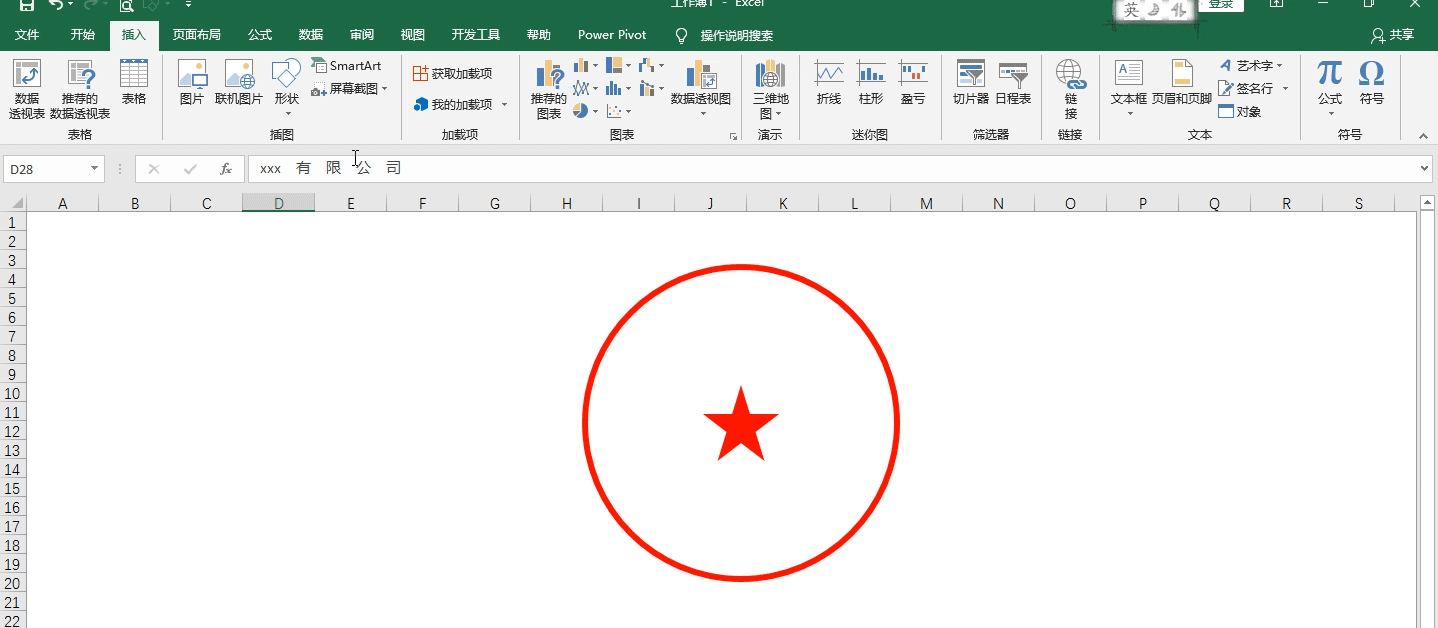Switch to Developer (开发工具) tab
This screenshot has width=1438, height=628.
(476, 35)
